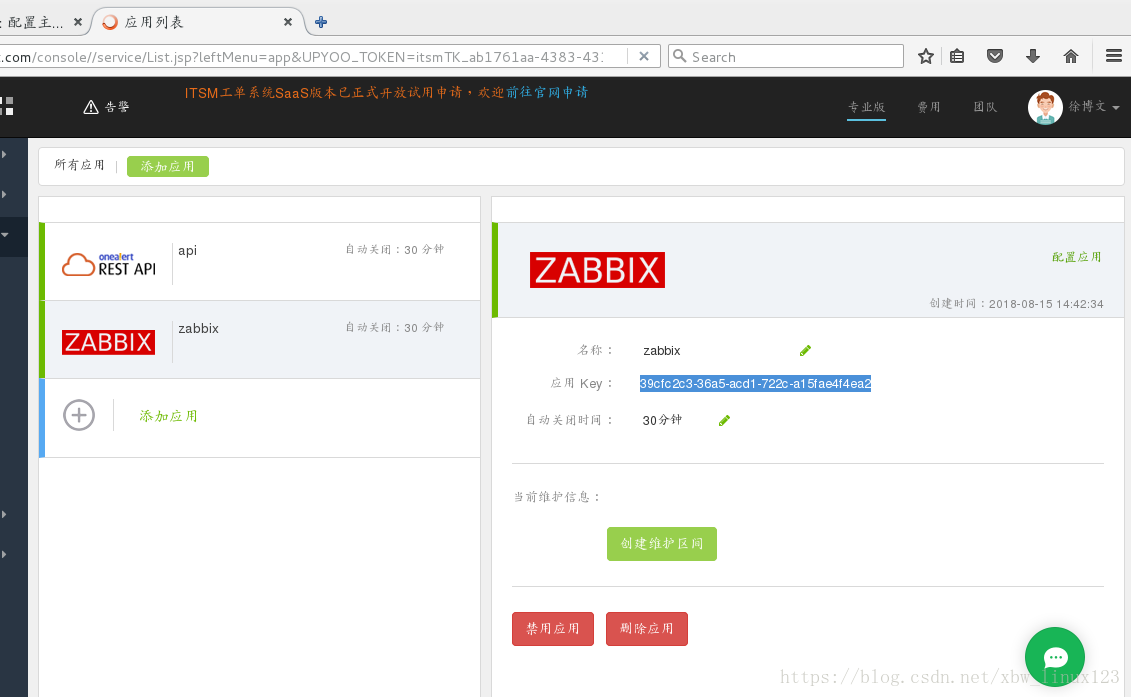Bookmark this page with star icon
1131x697 pixels.
pyautogui.click(x=925, y=56)
